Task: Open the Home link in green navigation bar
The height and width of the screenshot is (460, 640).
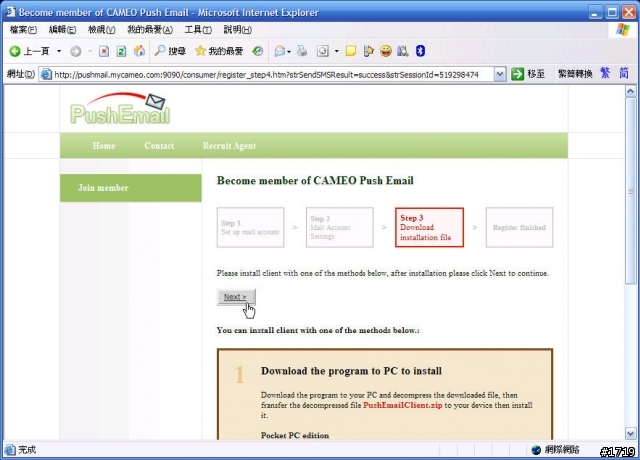Action: (x=104, y=146)
